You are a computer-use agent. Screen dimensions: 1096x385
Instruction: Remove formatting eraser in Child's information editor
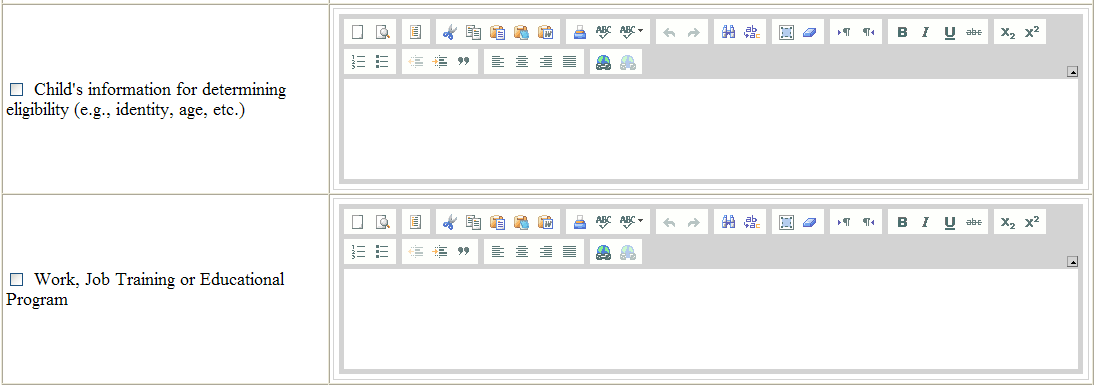pyautogui.click(x=810, y=31)
